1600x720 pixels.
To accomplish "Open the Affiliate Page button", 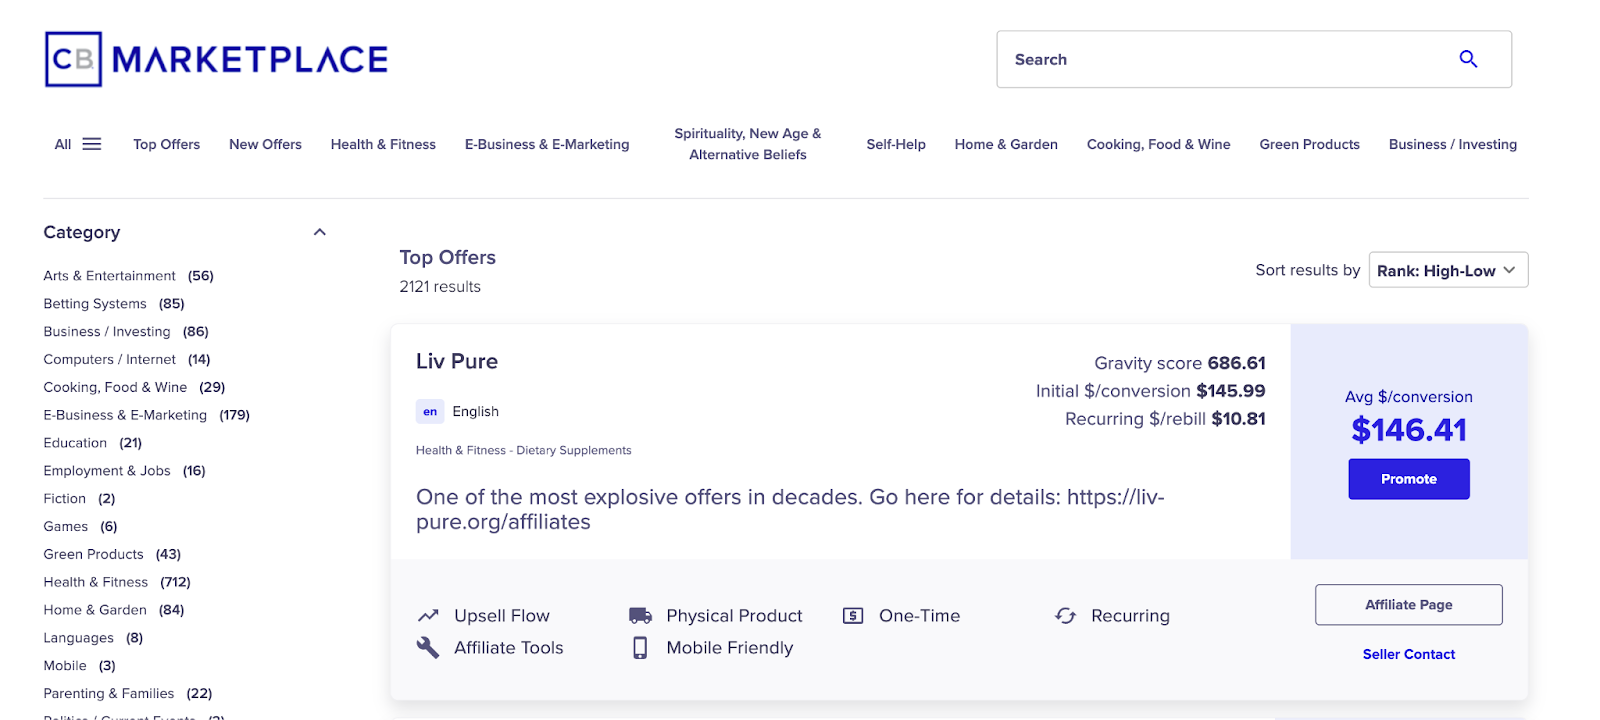I will pyautogui.click(x=1408, y=605).
